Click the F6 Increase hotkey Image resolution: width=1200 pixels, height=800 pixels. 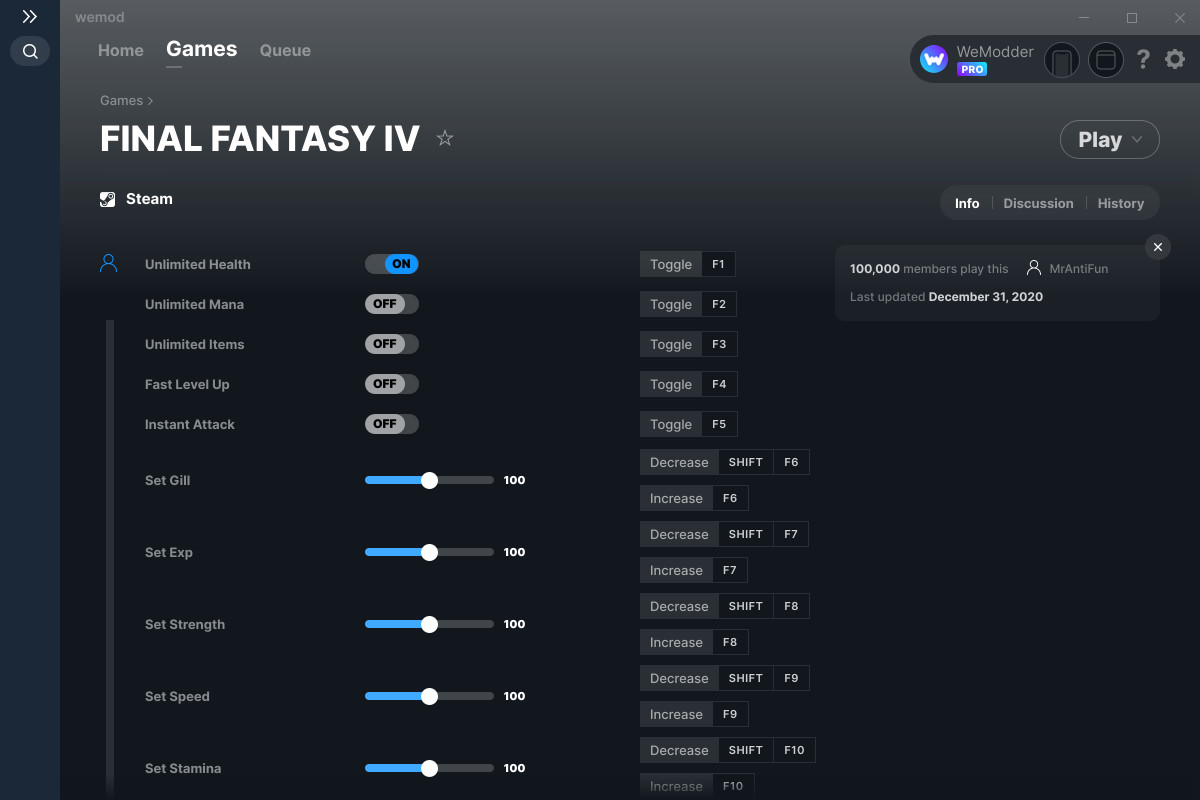(x=694, y=498)
